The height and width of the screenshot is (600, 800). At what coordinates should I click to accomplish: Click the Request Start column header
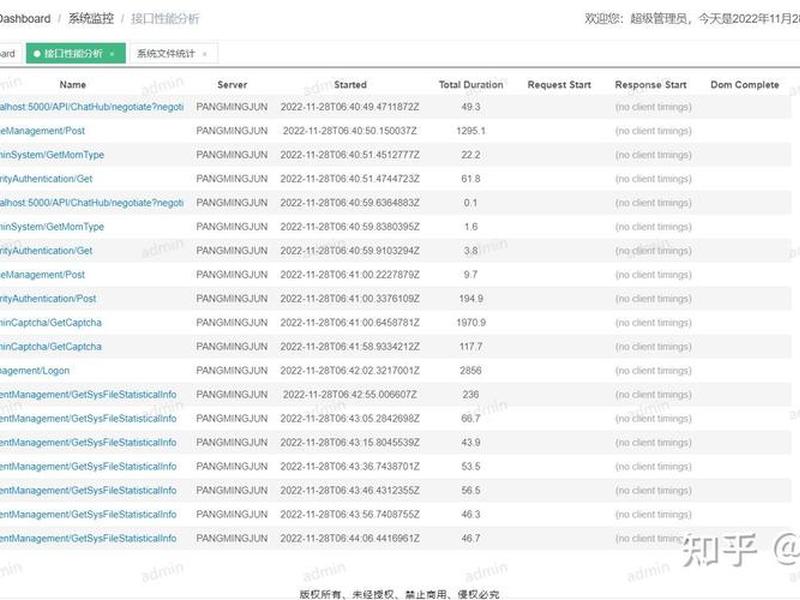click(x=559, y=85)
